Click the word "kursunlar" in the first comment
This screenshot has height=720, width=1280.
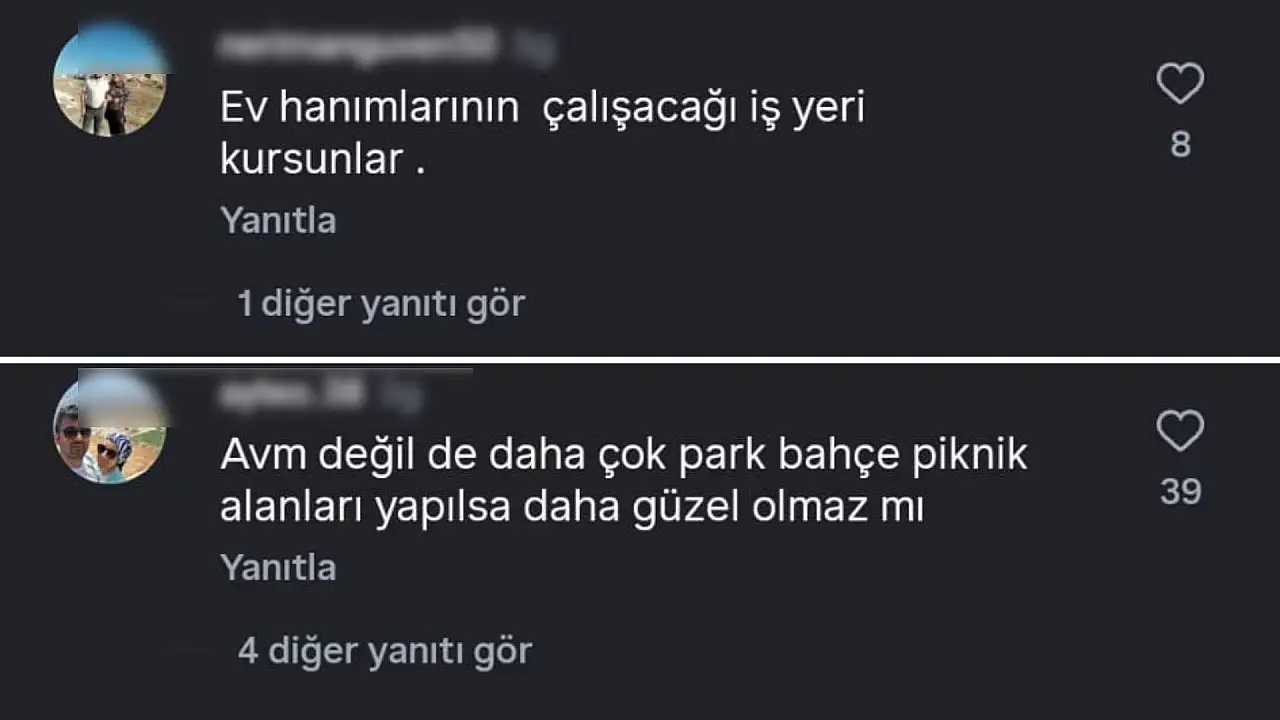[x=311, y=159]
